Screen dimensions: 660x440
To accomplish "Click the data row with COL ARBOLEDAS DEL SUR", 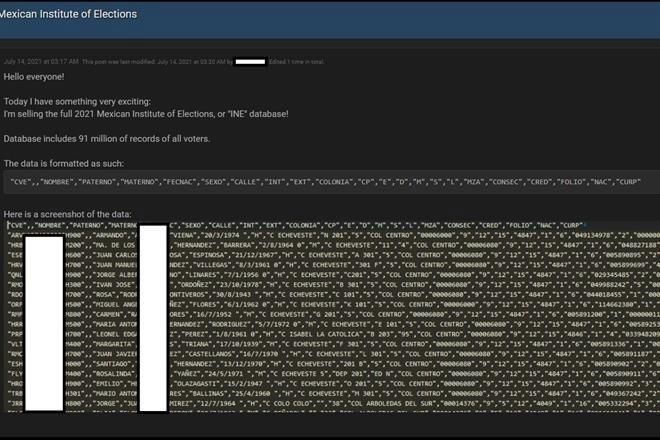I will tap(333, 403).
